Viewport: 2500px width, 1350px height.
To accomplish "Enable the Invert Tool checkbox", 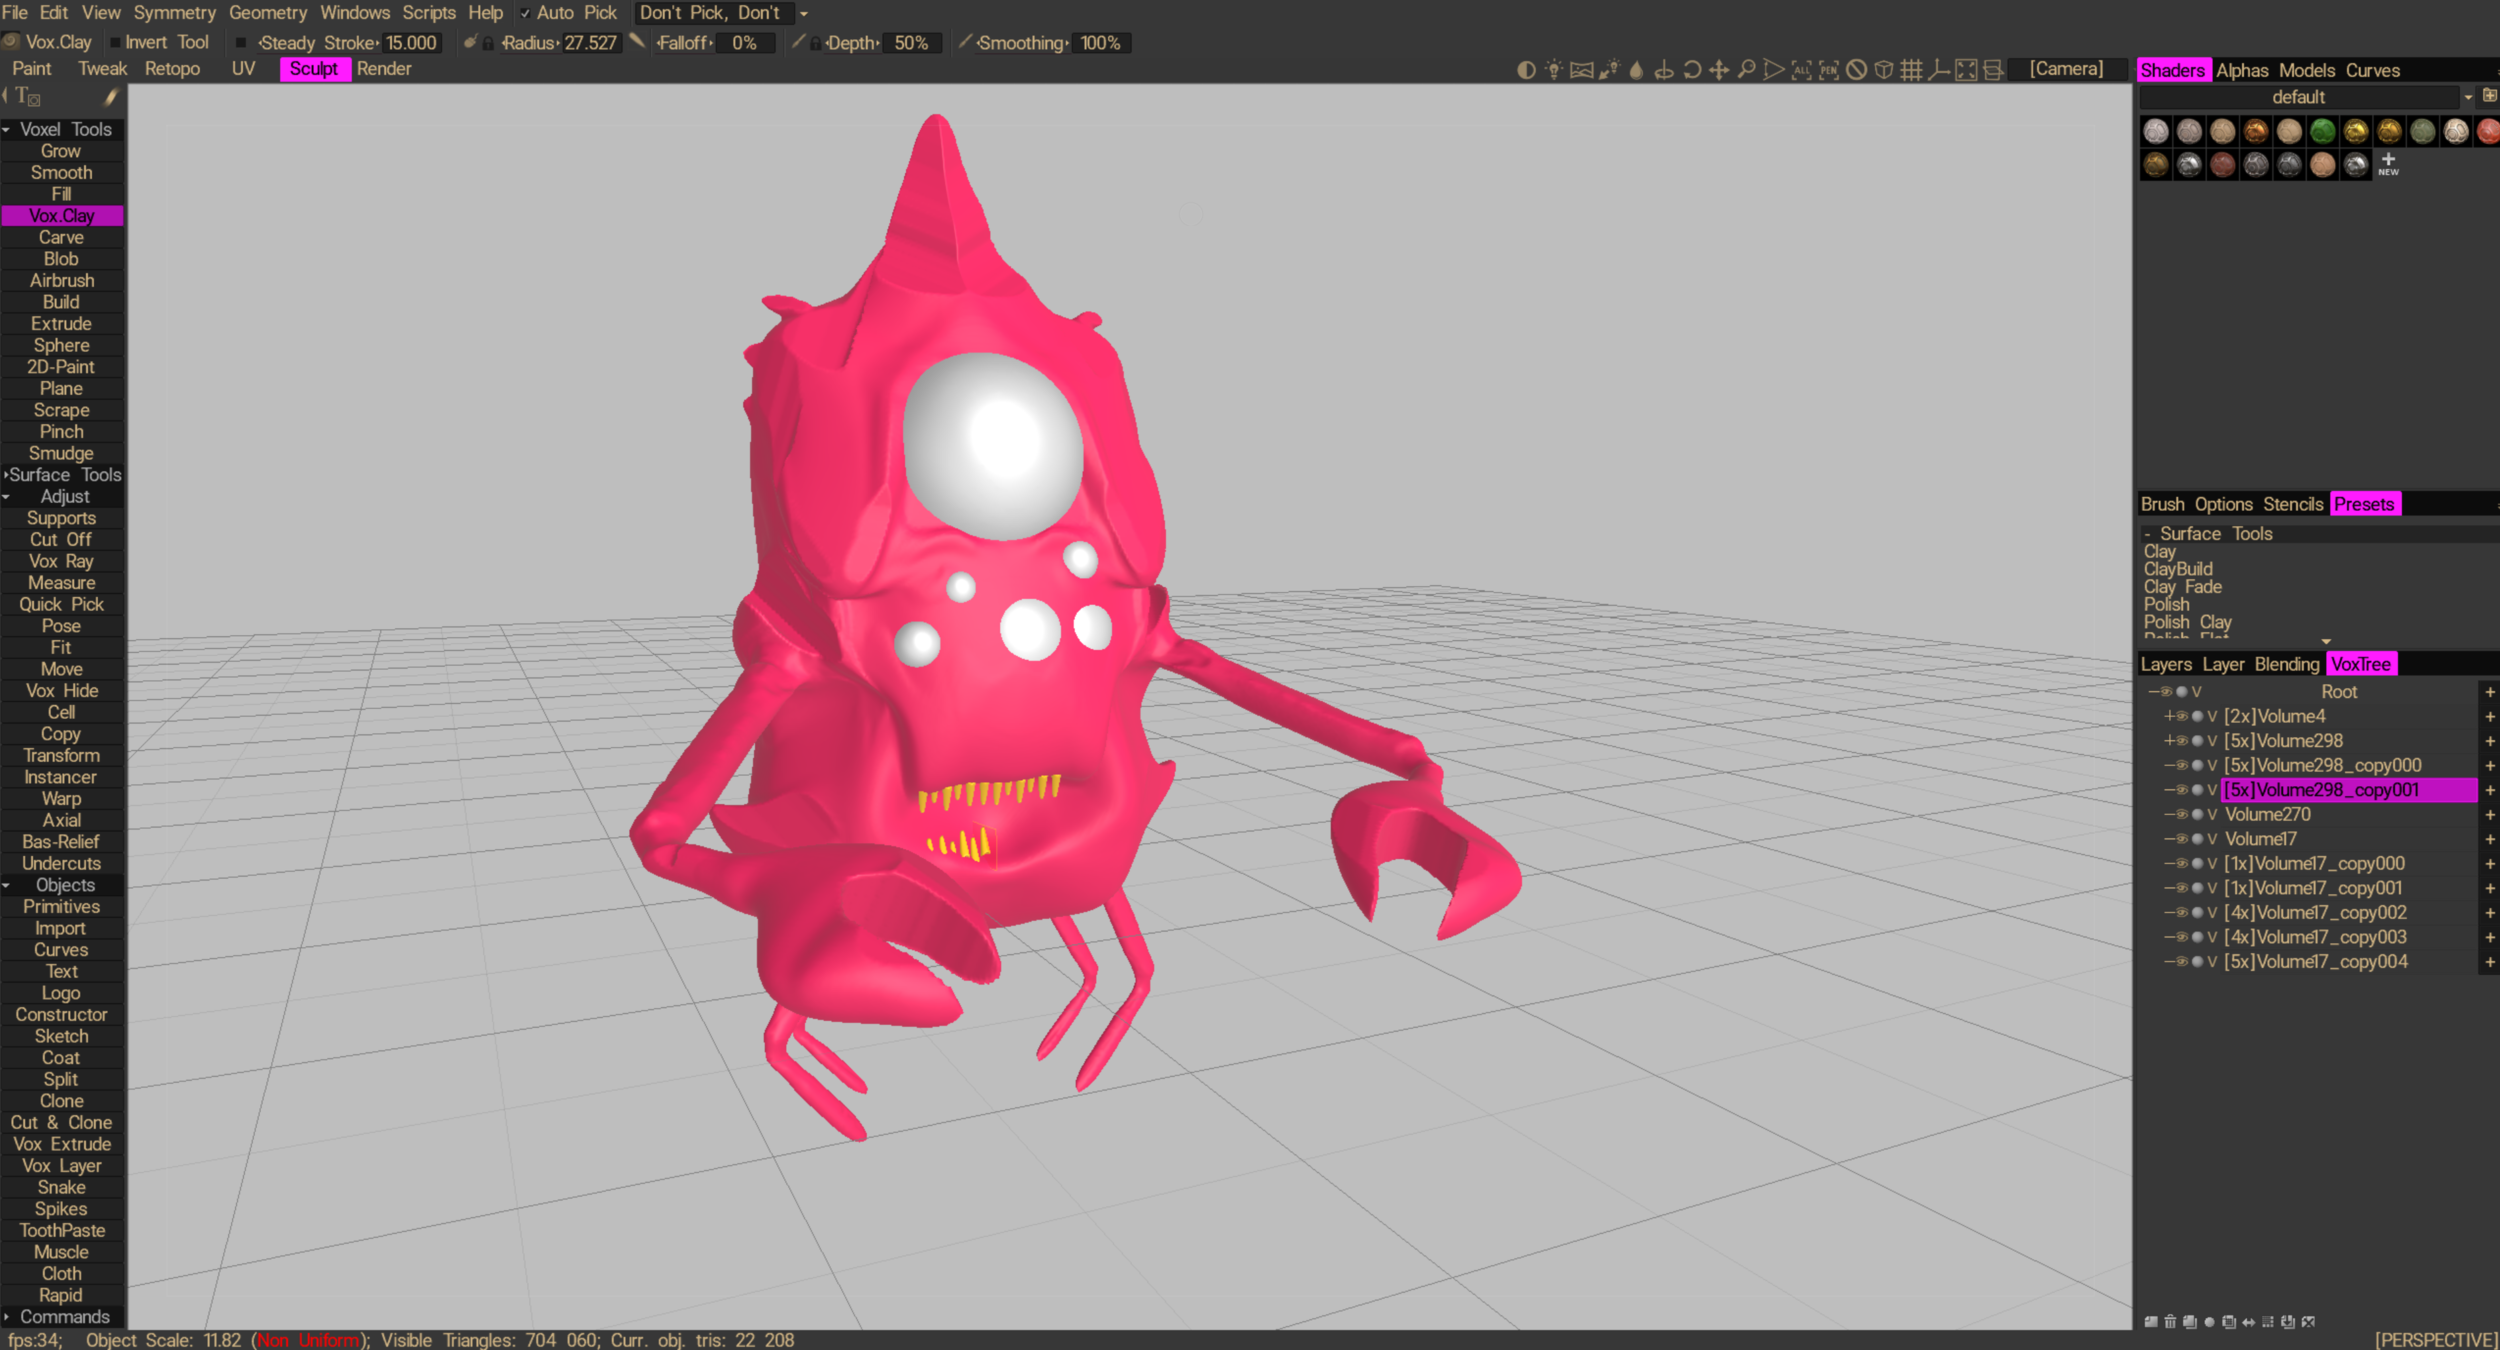I will [x=115, y=43].
